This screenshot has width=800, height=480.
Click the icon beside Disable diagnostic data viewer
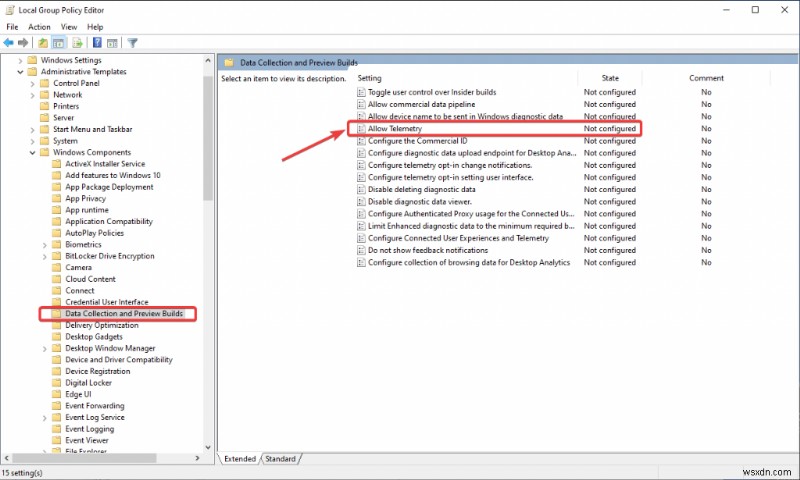[x=361, y=201]
